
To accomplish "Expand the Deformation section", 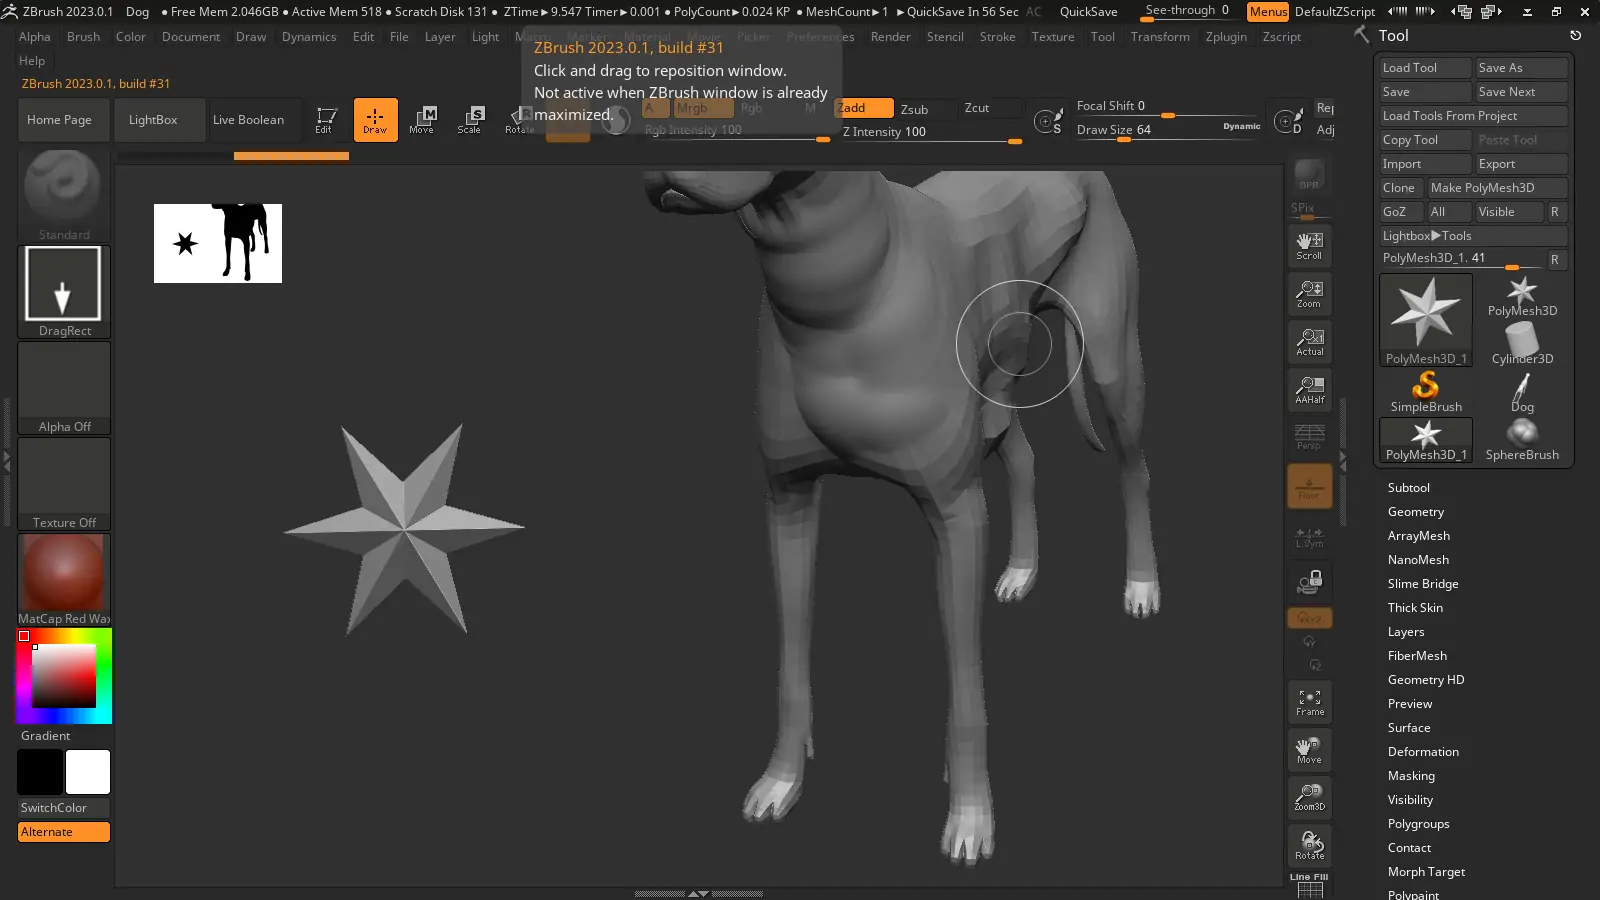I will [1423, 752].
